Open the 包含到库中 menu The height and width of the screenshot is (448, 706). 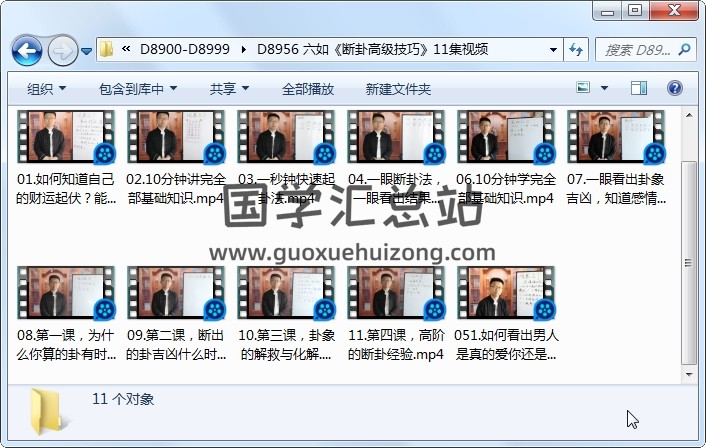click(137, 89)
